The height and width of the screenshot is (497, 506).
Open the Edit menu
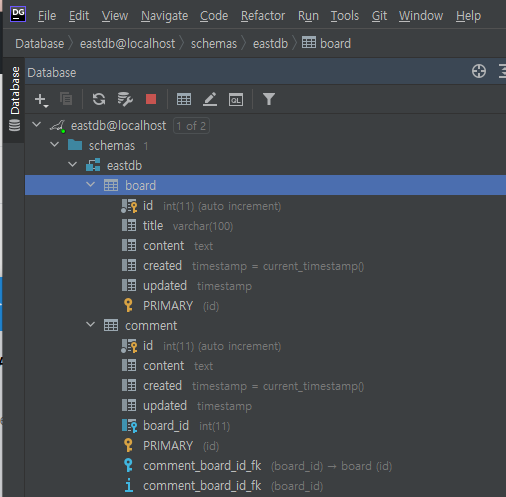pos(79,16)
